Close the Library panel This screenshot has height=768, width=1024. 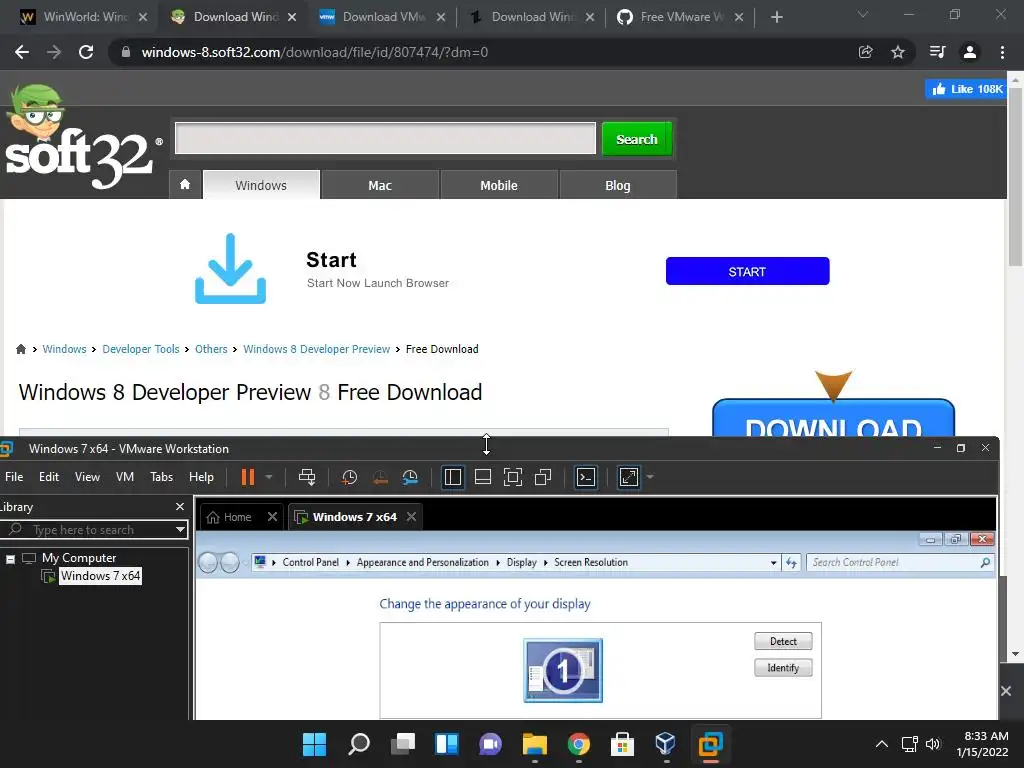click(180, 507)
